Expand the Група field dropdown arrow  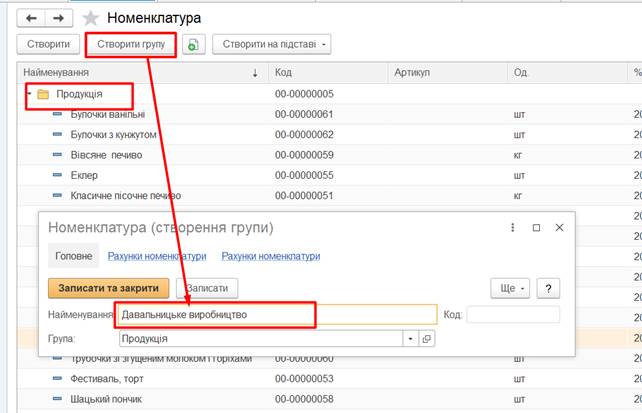(410, 339)
